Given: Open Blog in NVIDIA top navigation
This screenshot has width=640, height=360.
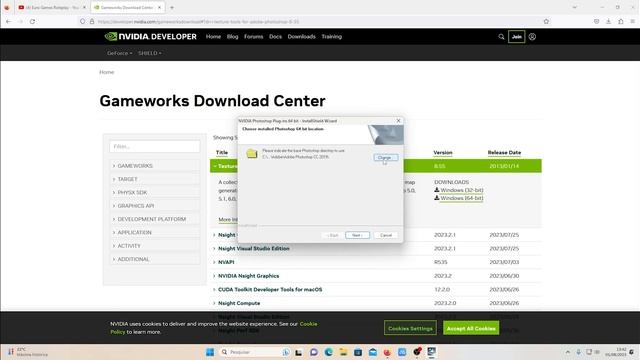Looking at the screenshot, I should [x=232, y=37].
